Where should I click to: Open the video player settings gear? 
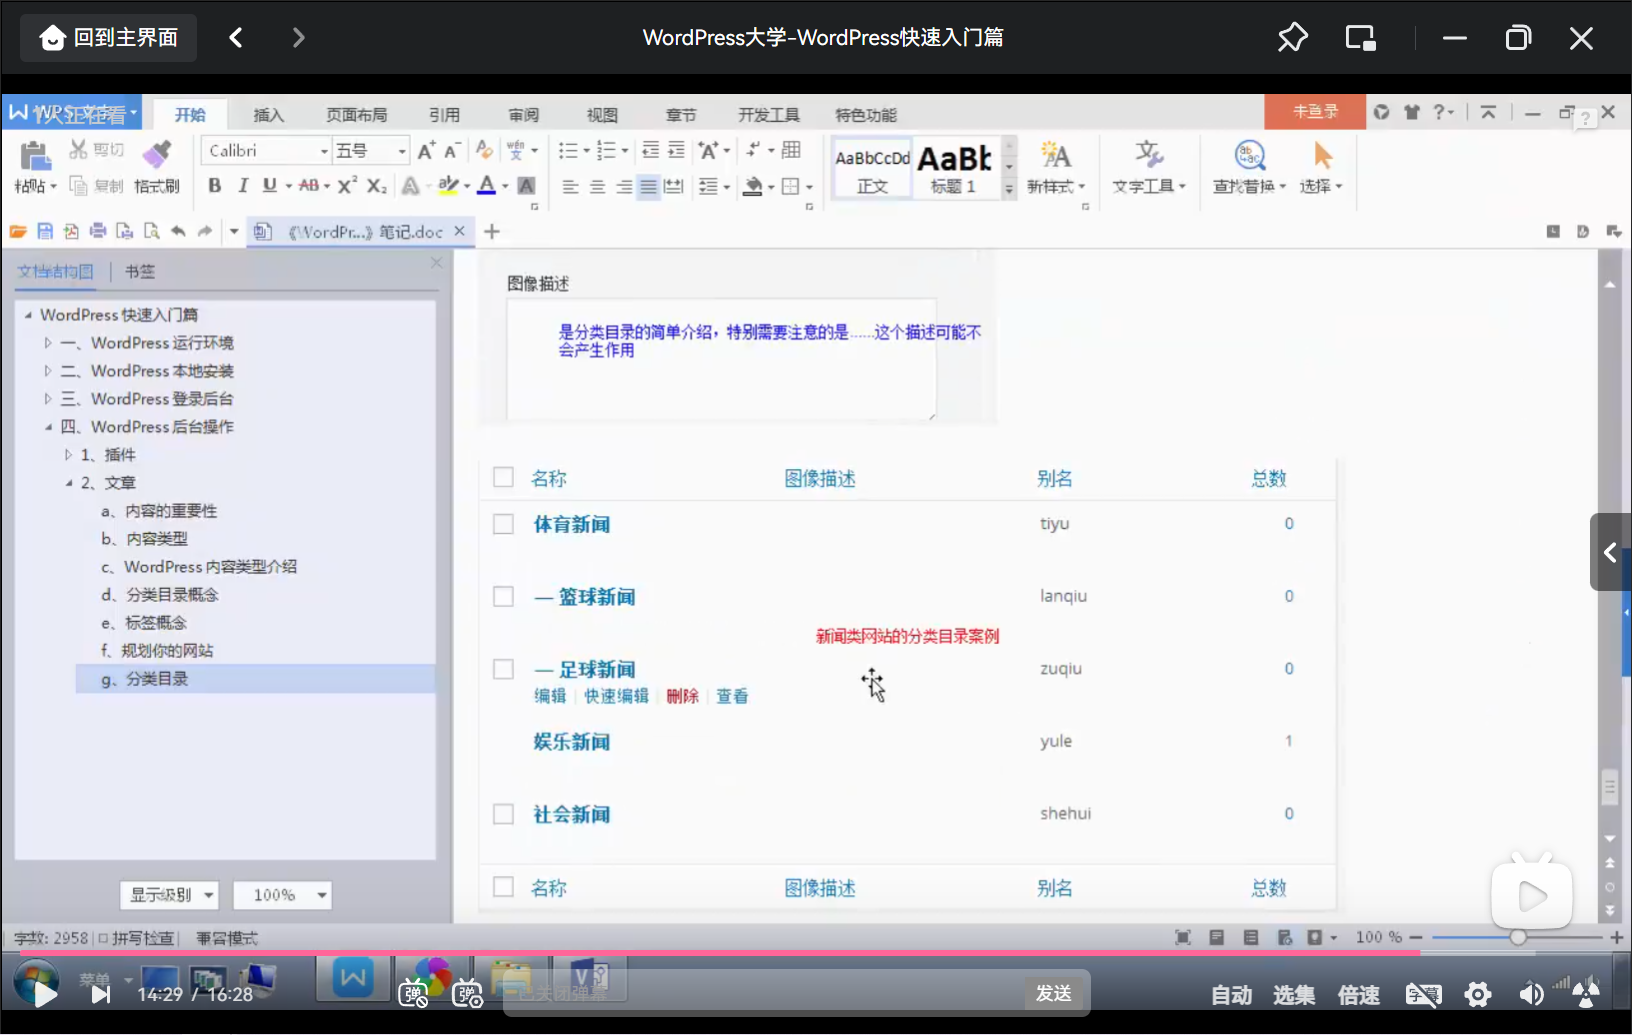click(x=1478, y=994)
